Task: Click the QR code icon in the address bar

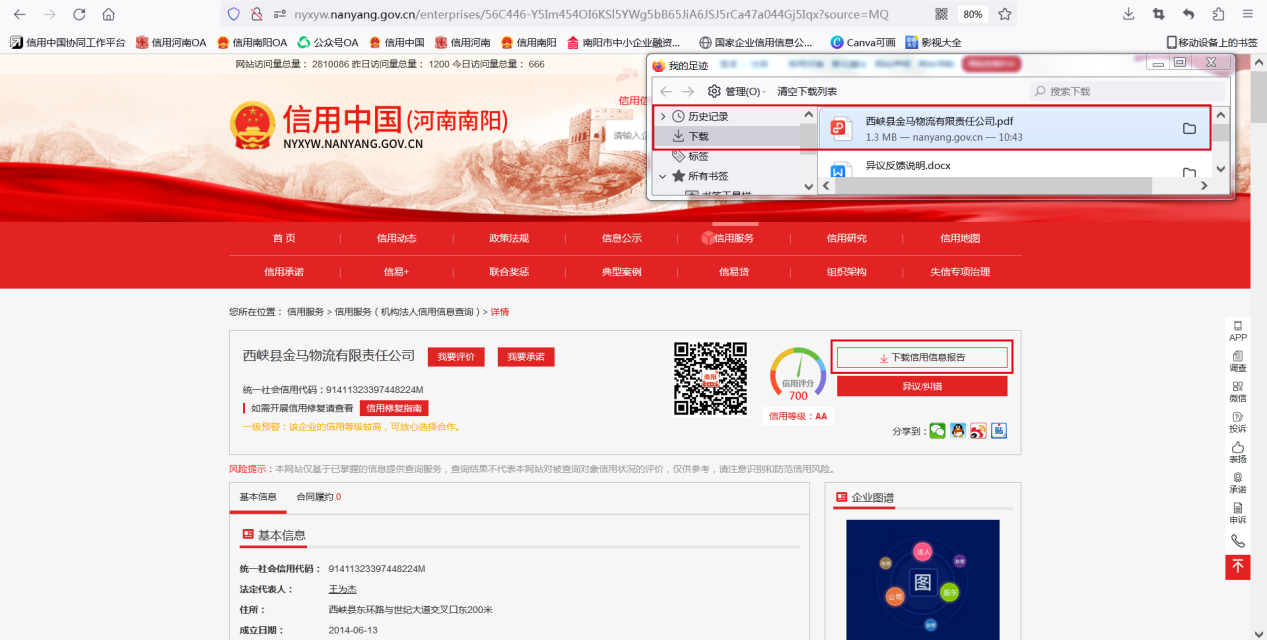Action: pos(941,14)
